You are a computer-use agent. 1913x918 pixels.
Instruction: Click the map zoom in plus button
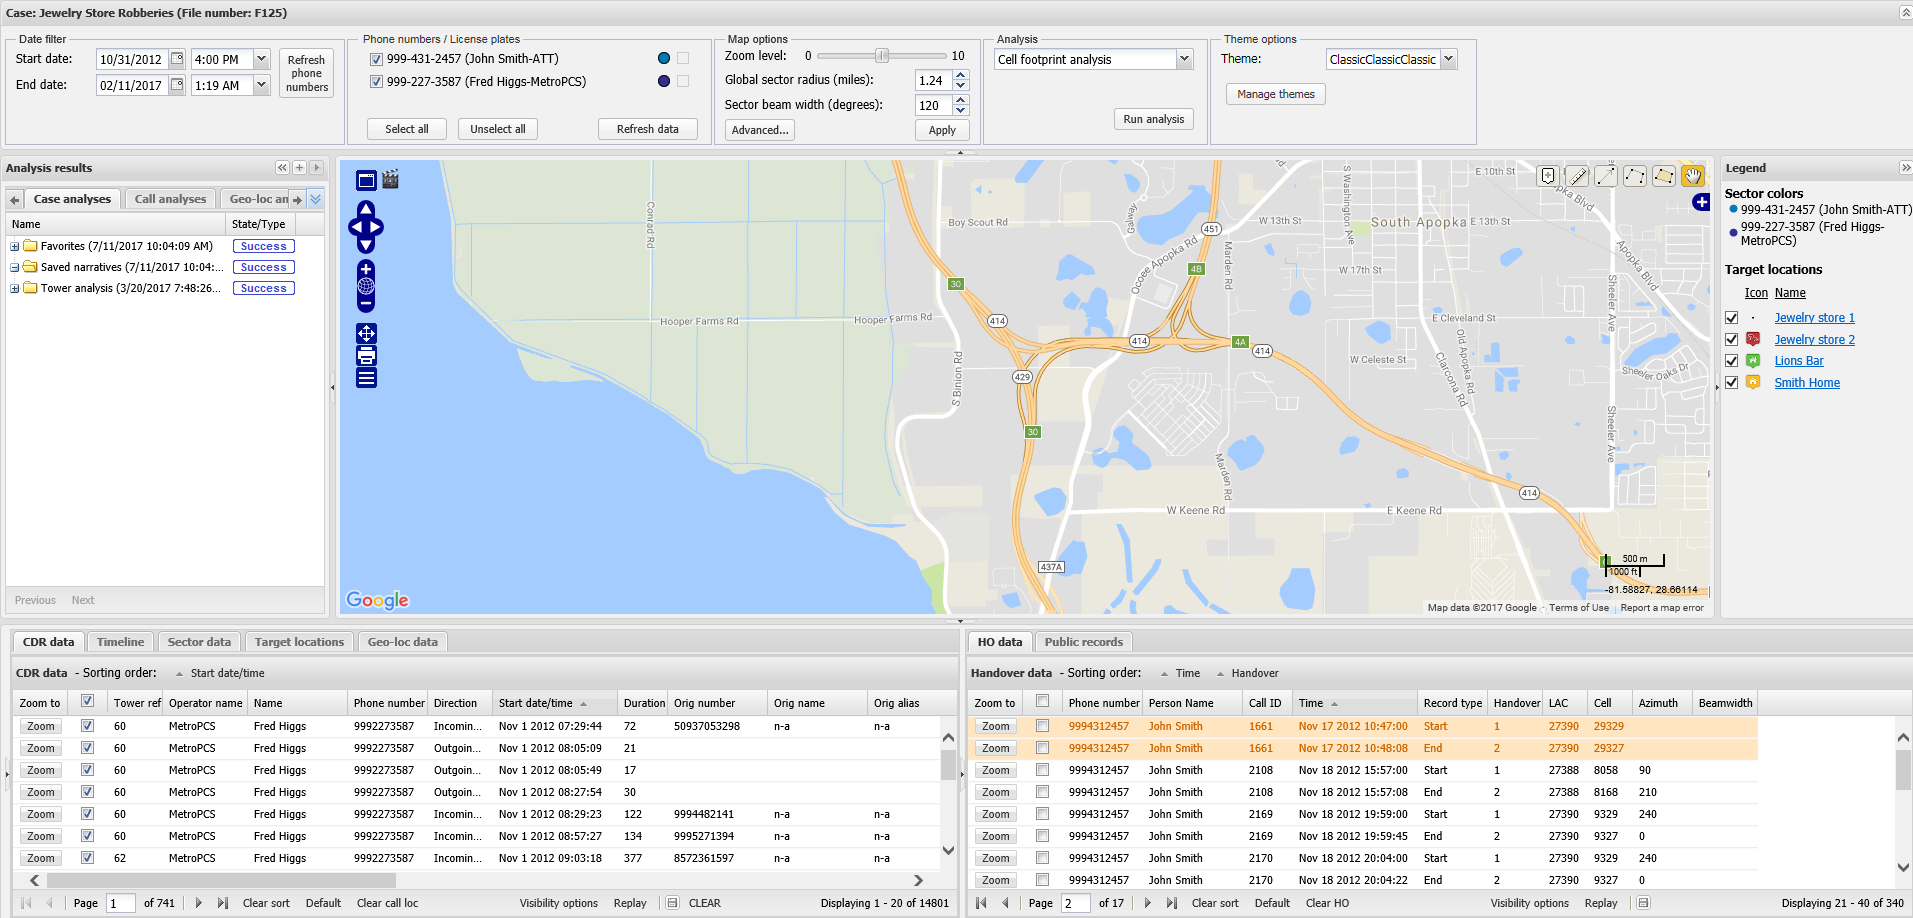[x=366, y=269]
